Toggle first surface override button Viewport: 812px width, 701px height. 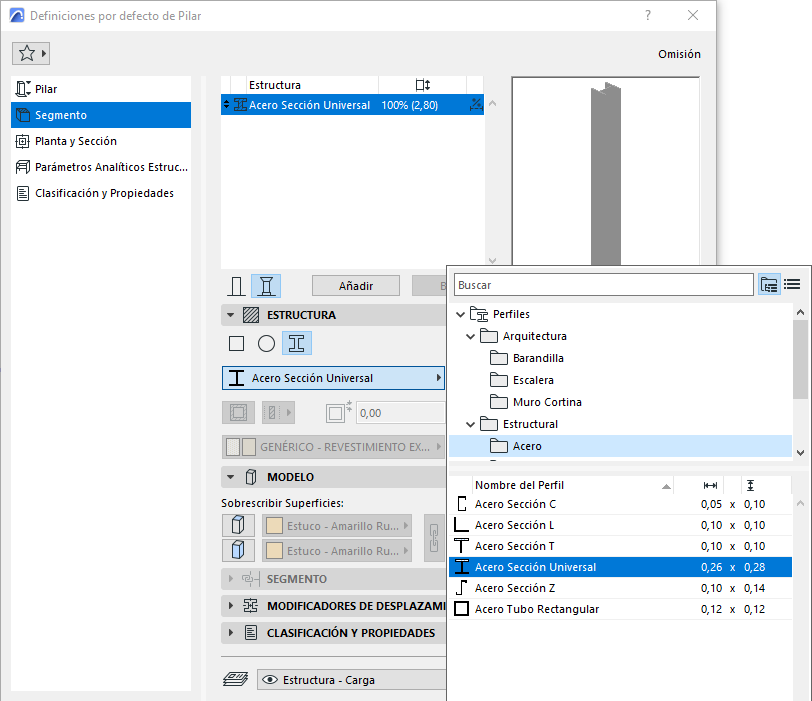point(238,525)
